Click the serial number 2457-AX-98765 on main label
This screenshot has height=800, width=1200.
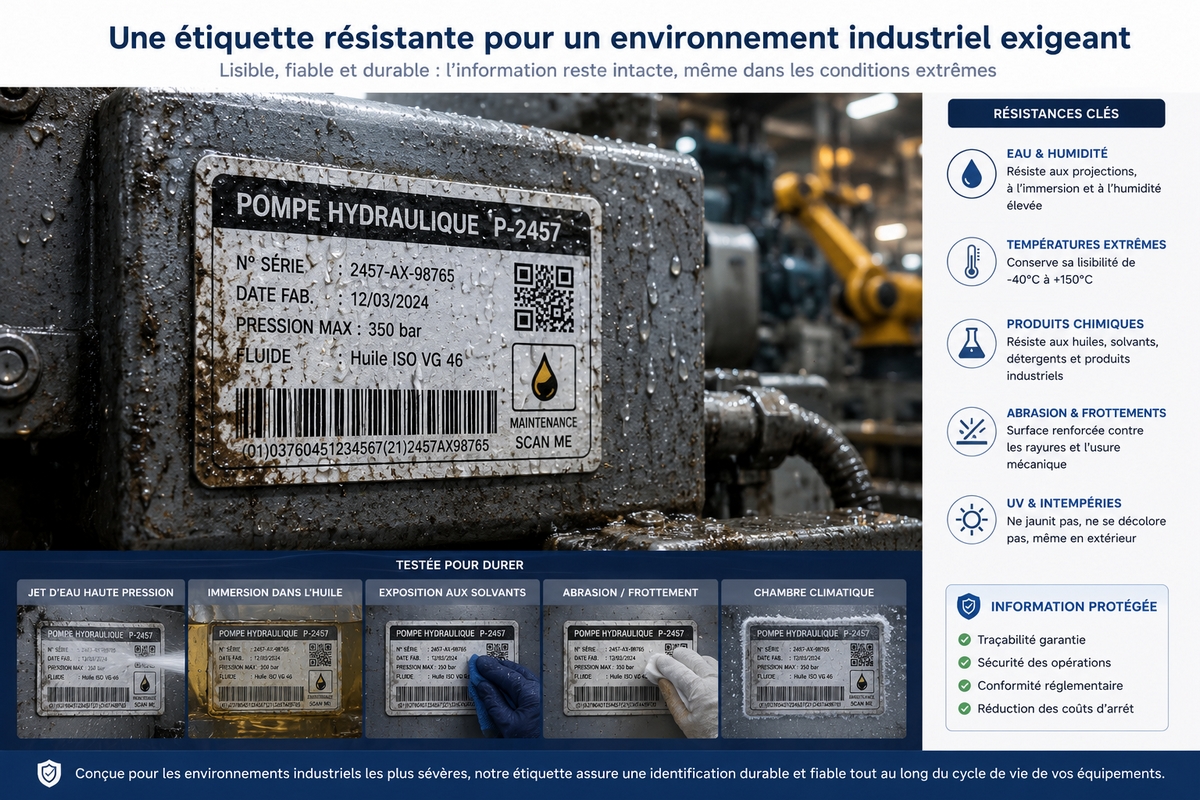[x=401, y=274]
